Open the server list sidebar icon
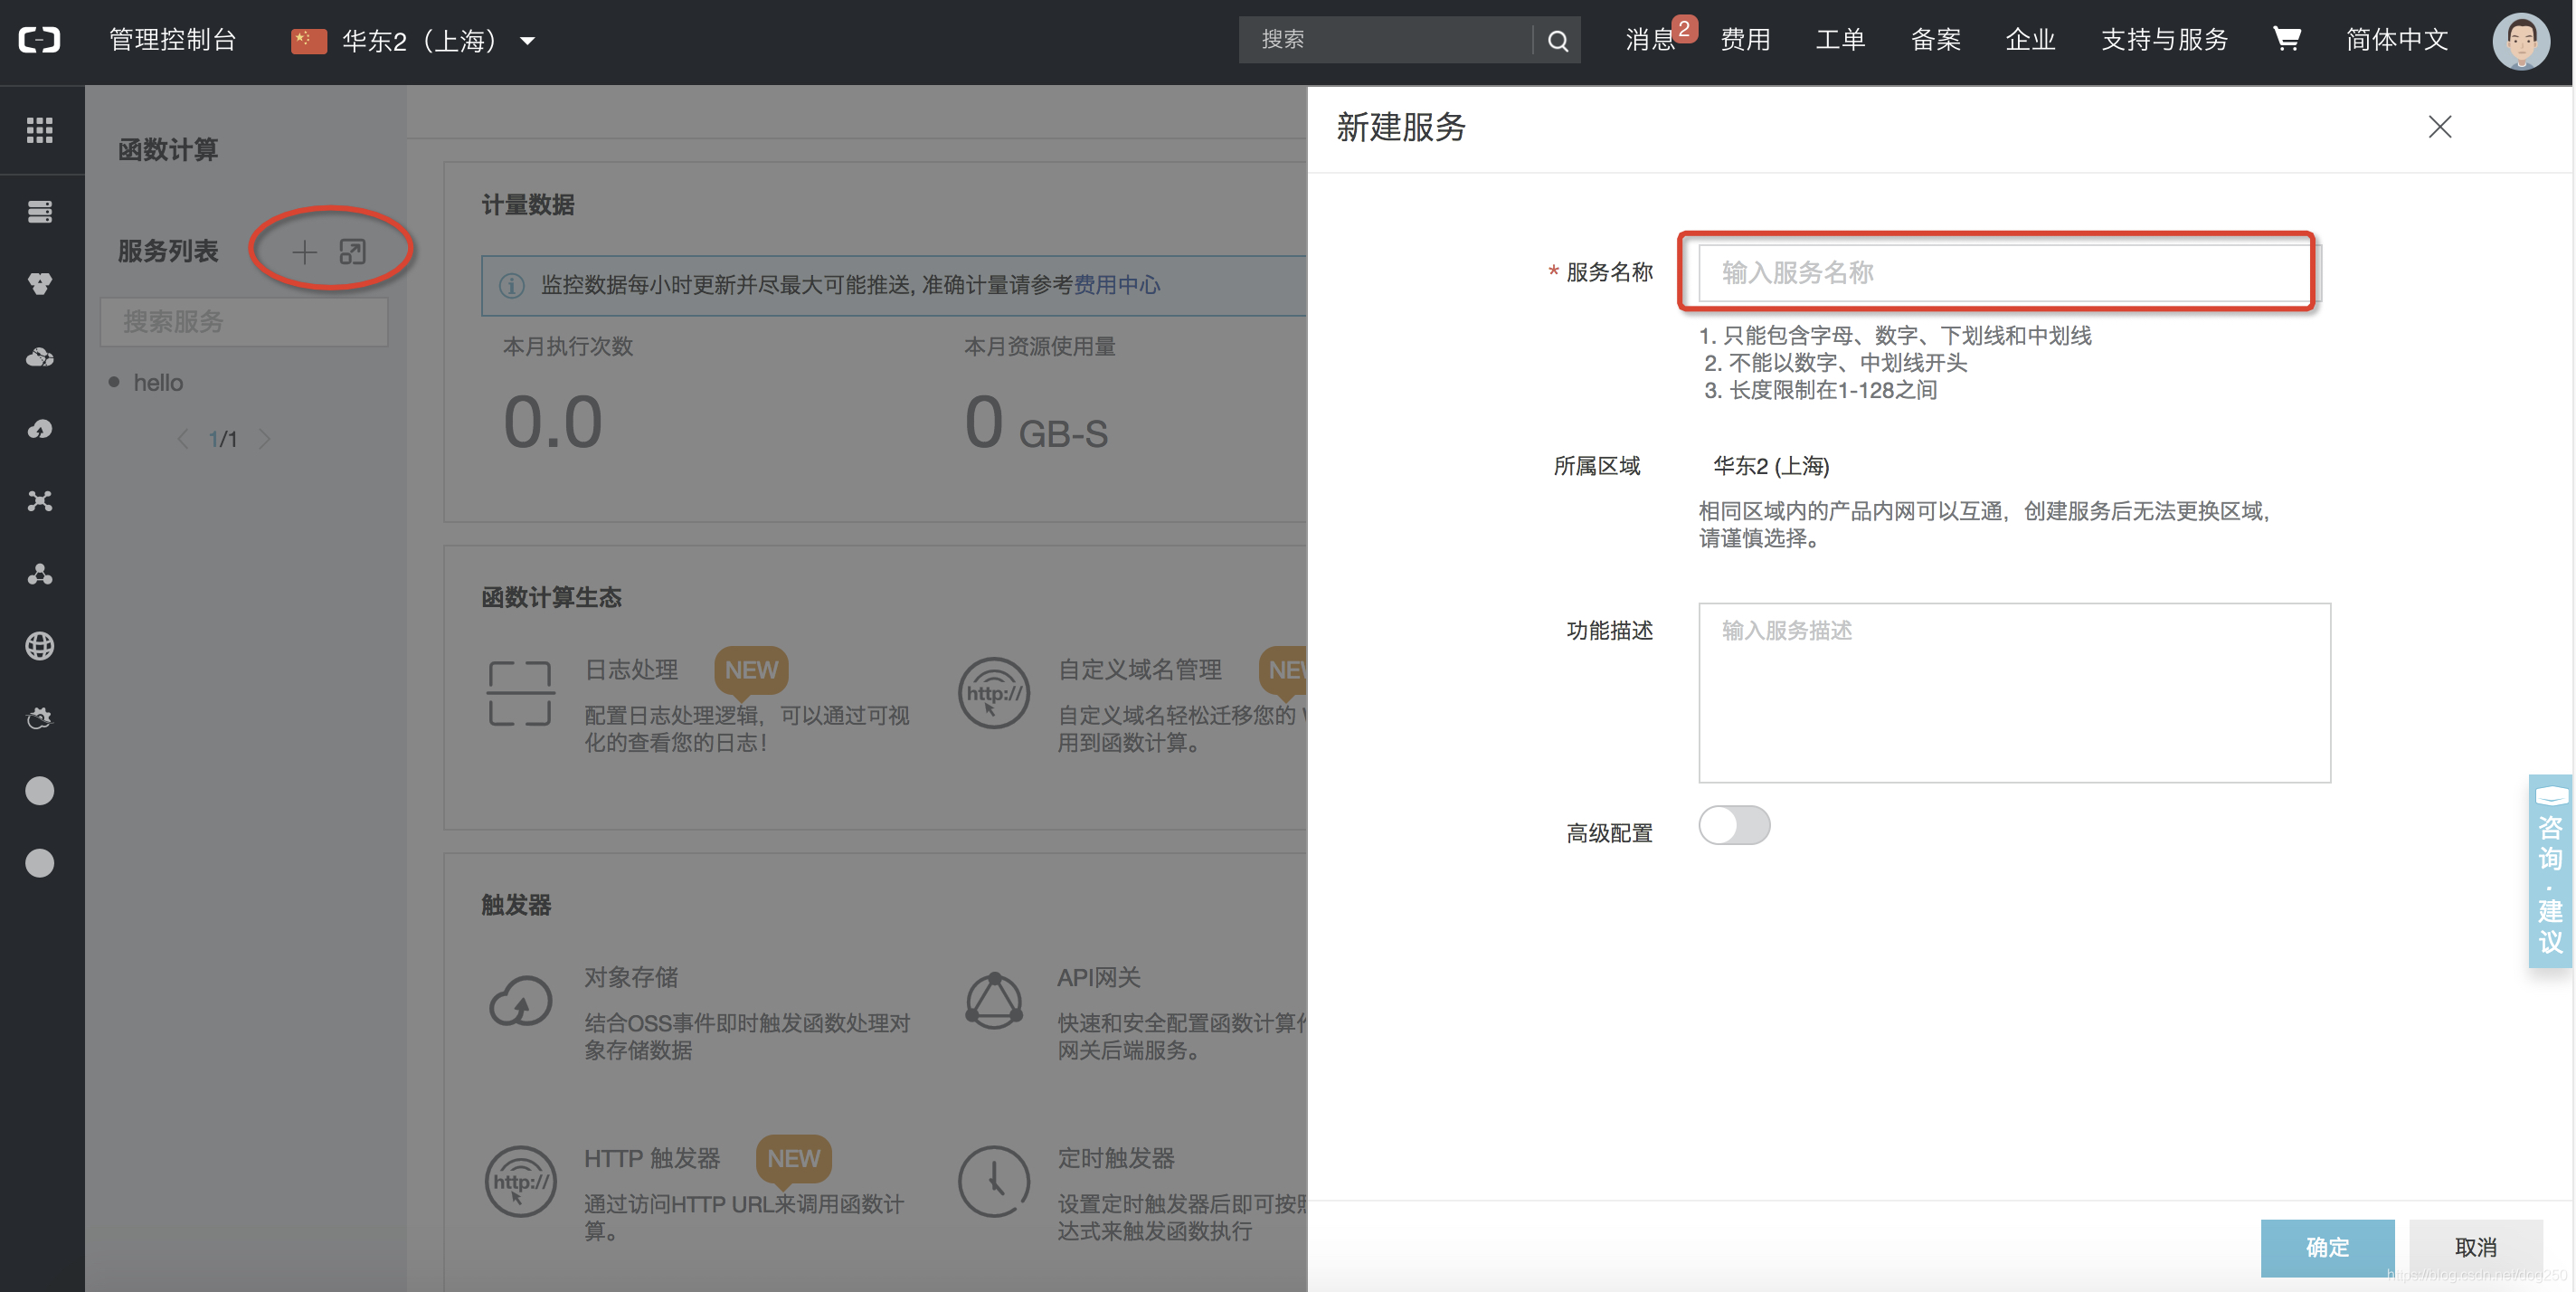 40,212
